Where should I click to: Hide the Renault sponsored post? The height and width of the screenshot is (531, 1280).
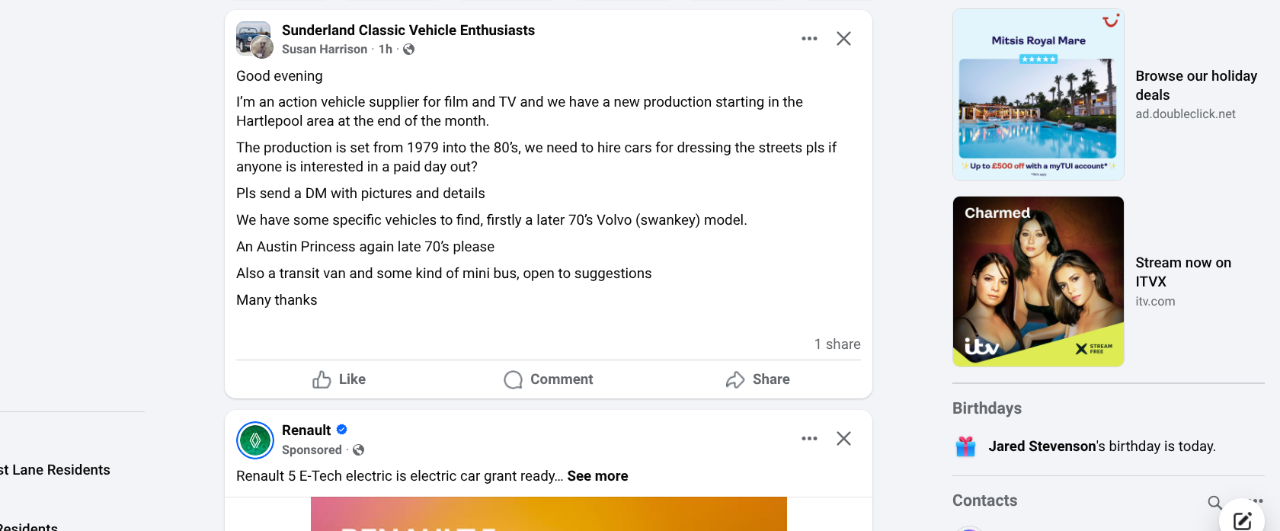pyautogui.click(x=844, y=439)
